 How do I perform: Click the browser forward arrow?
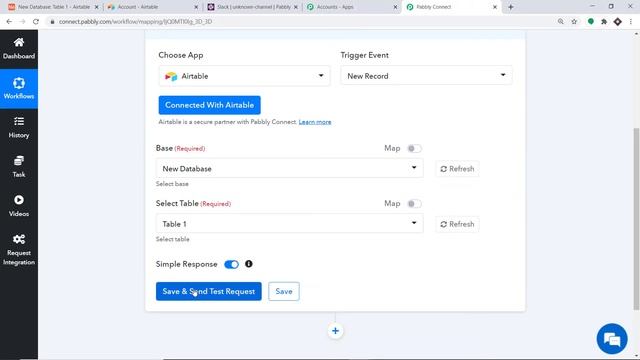click(22, 22)
